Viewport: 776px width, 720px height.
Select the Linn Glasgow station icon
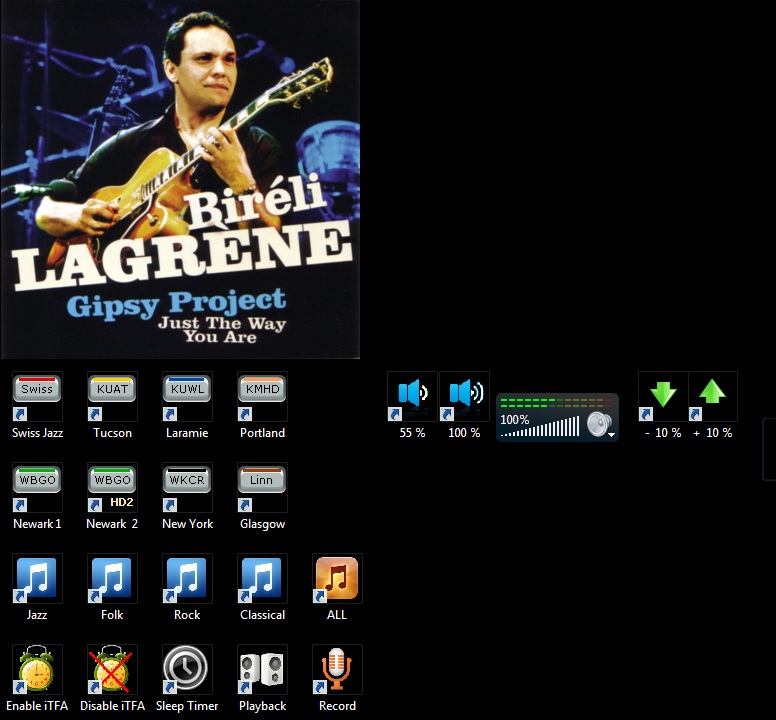(262, 487)
